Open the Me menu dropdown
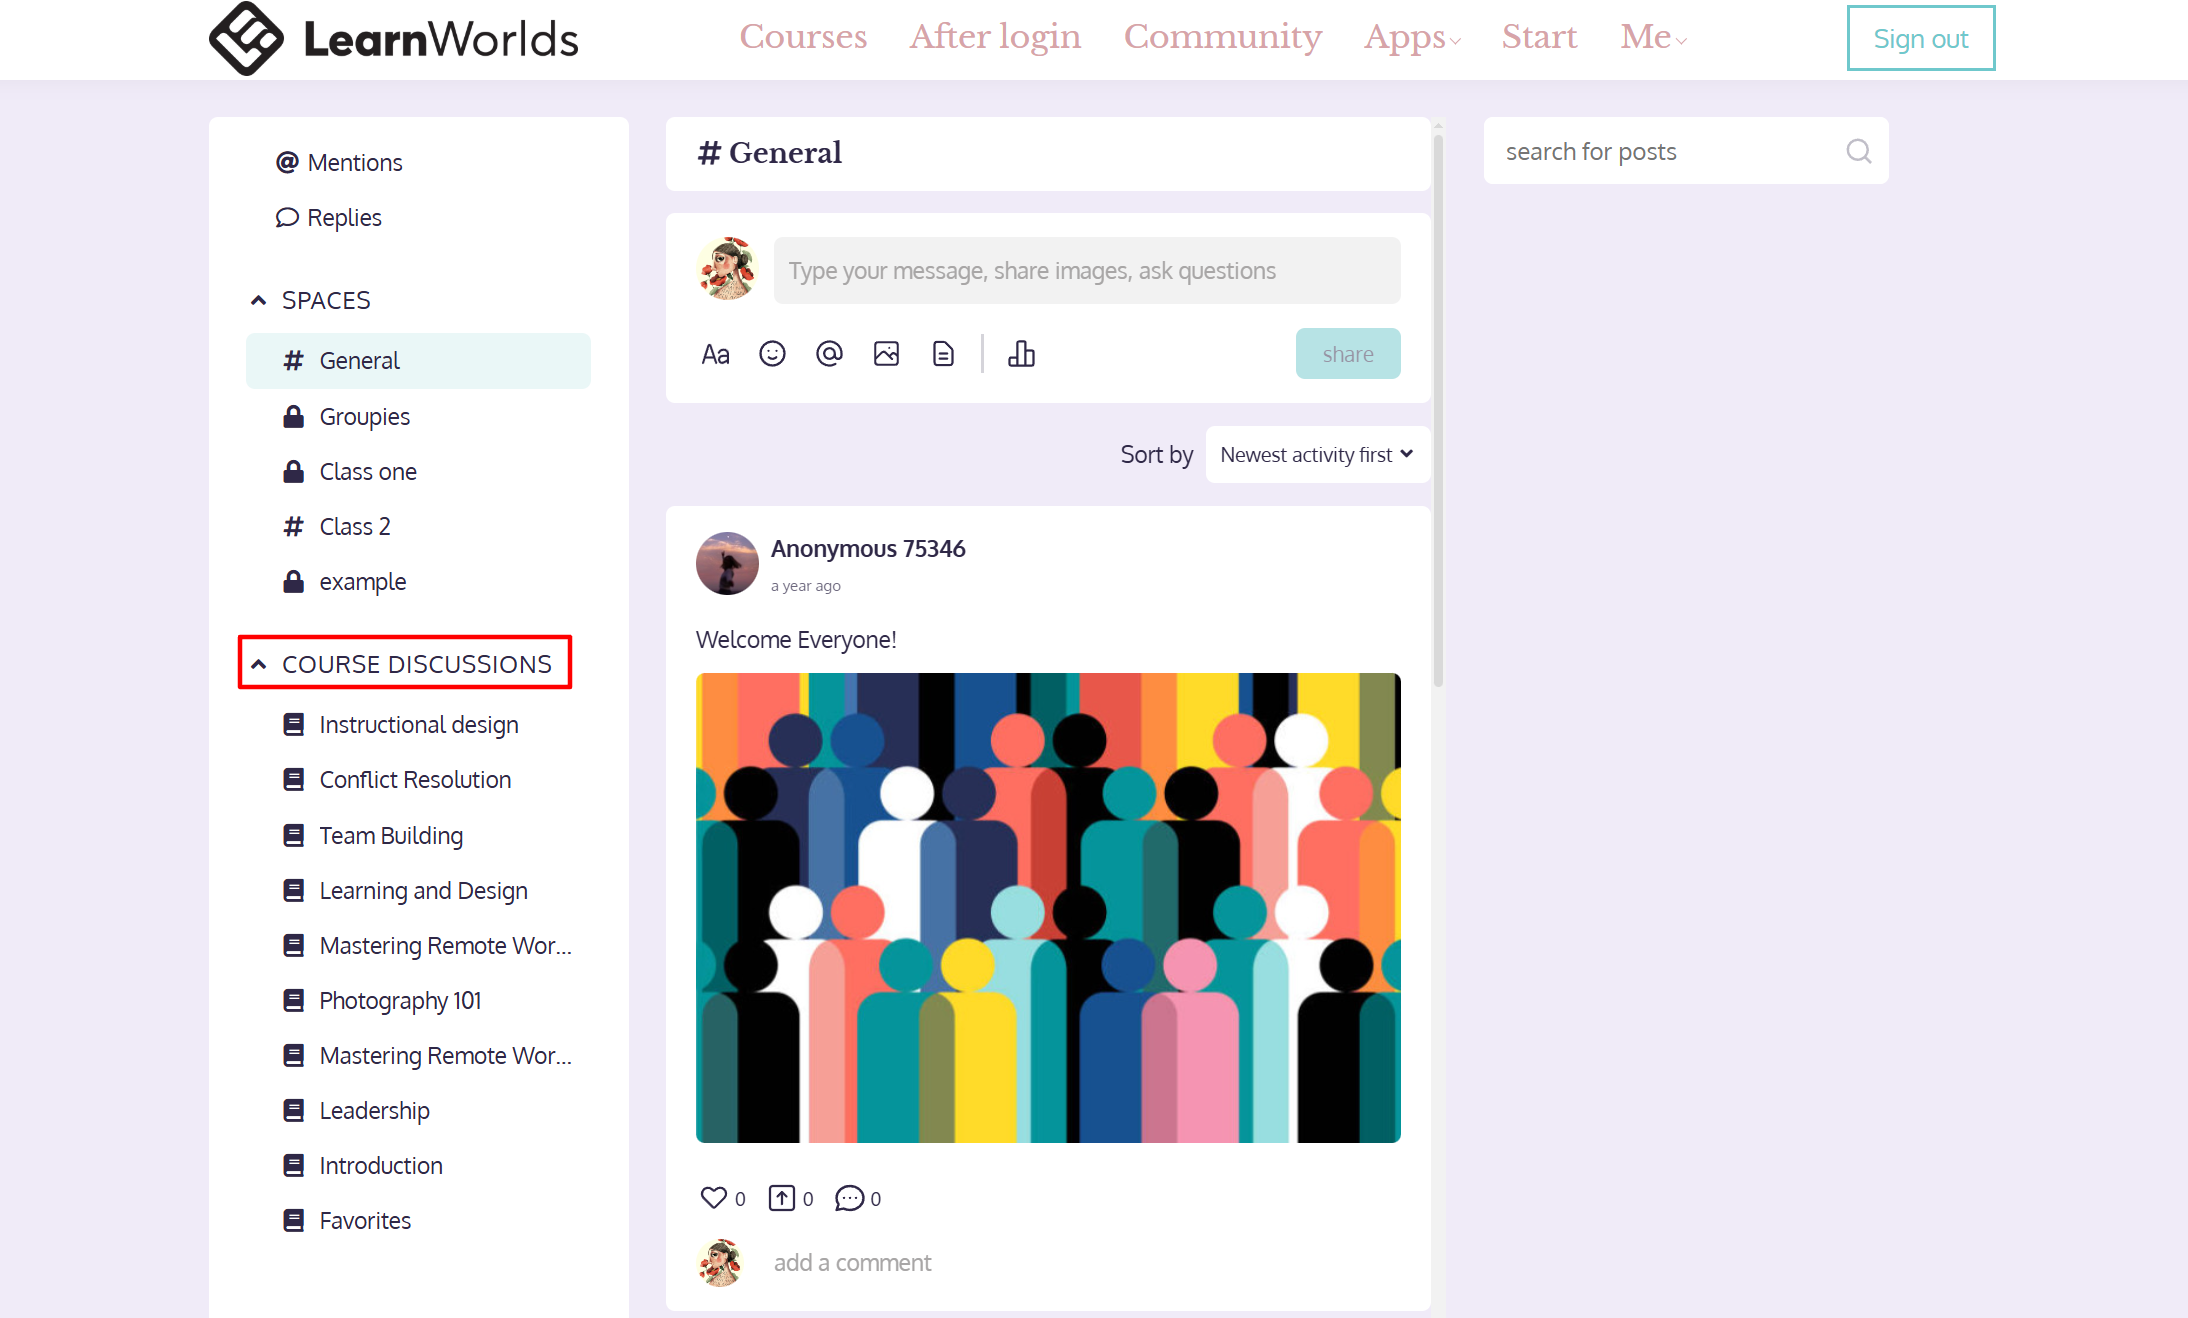Viewport: 2188px width, 1318px height. (1652, 37)
